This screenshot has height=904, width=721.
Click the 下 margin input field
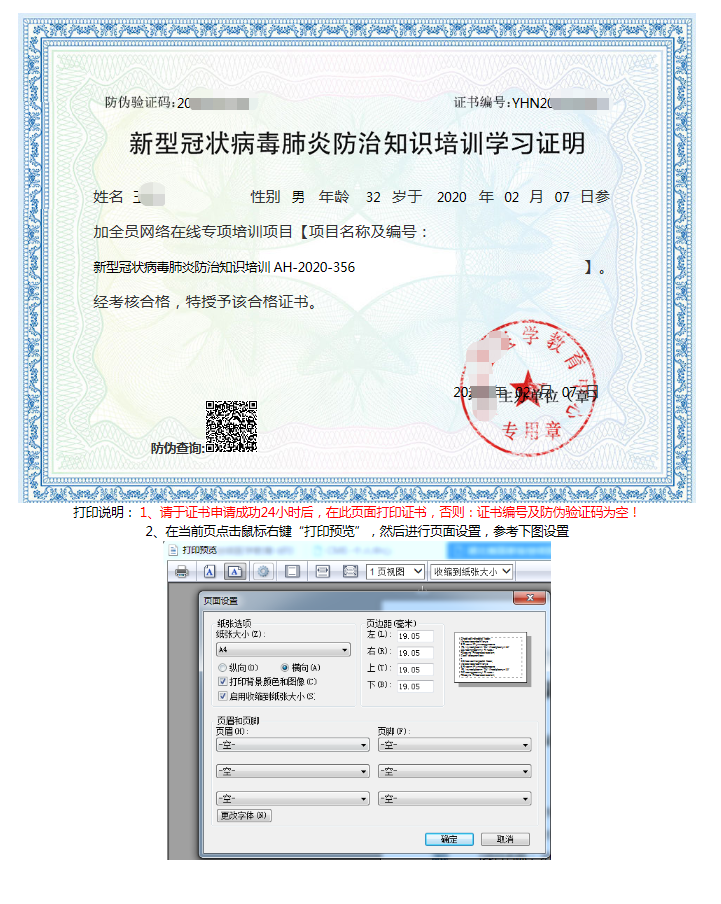pos(415,686)
